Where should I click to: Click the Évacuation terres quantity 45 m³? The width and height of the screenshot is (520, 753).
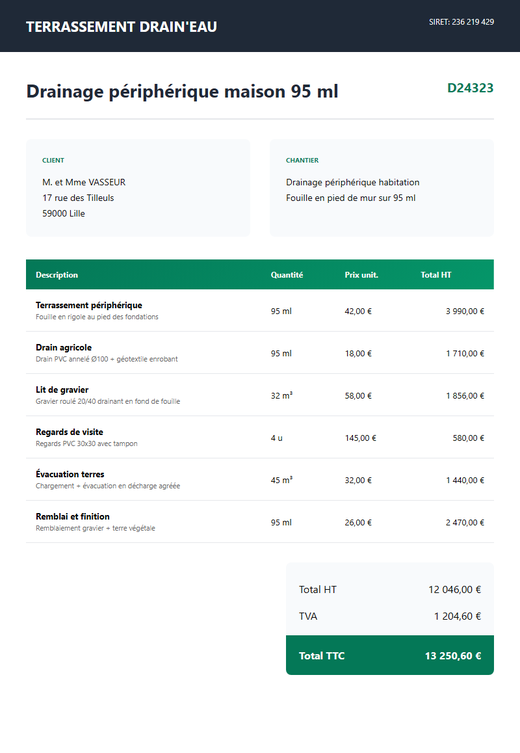click(x=281, y=480)
